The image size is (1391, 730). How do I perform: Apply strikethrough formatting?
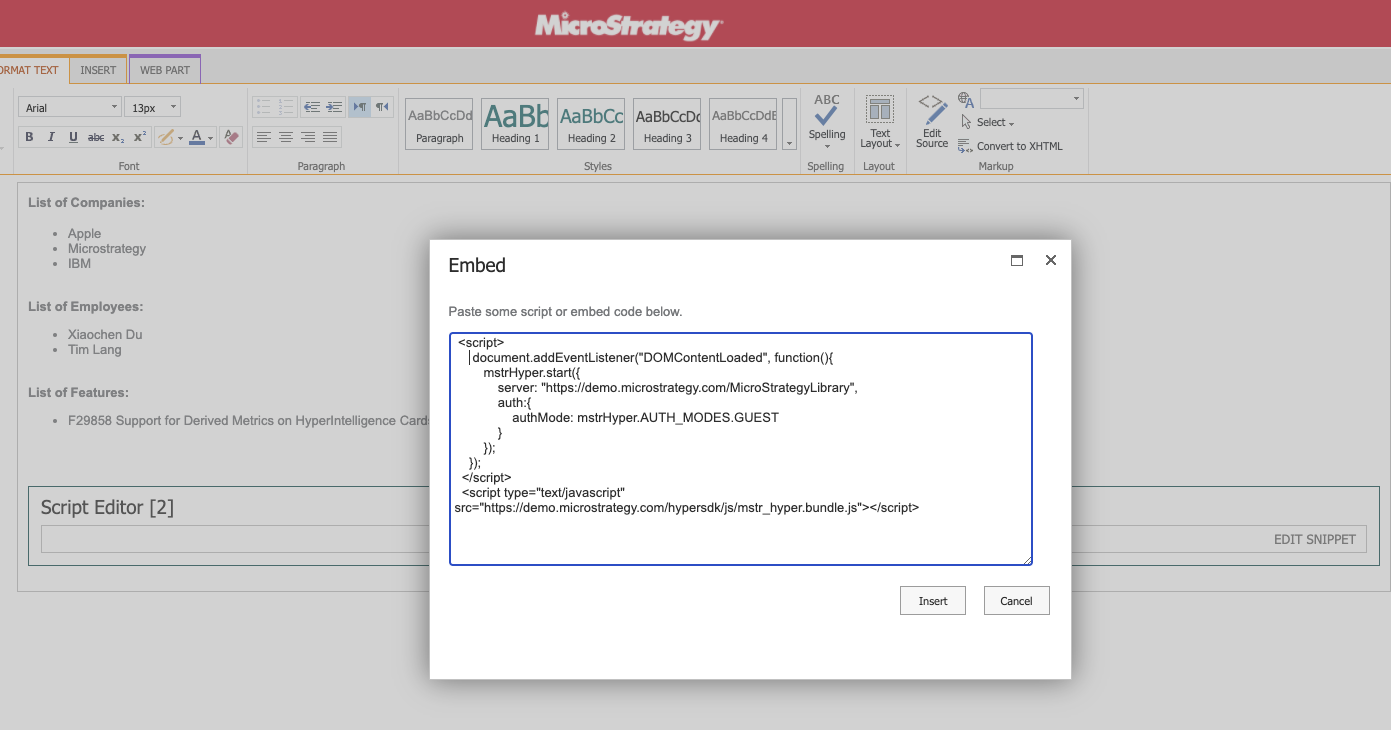96,137
